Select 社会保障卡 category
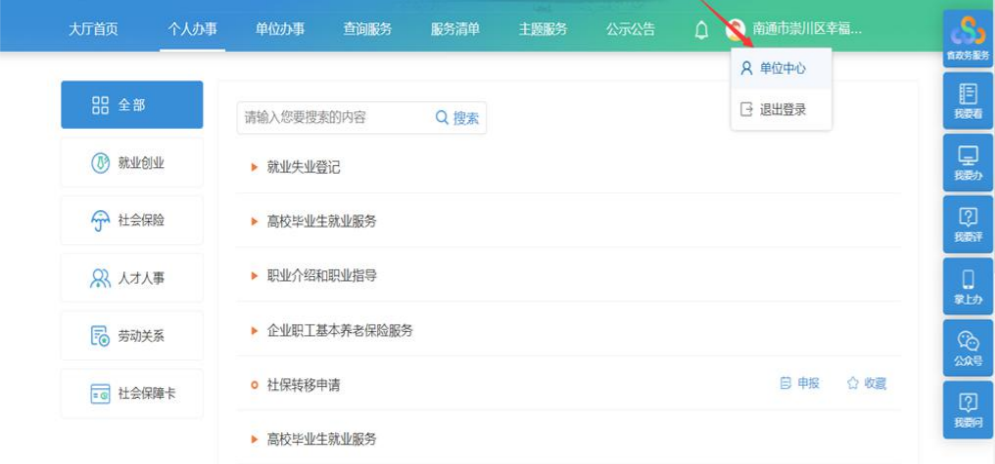995x464 pixels. tap(132, 394)
